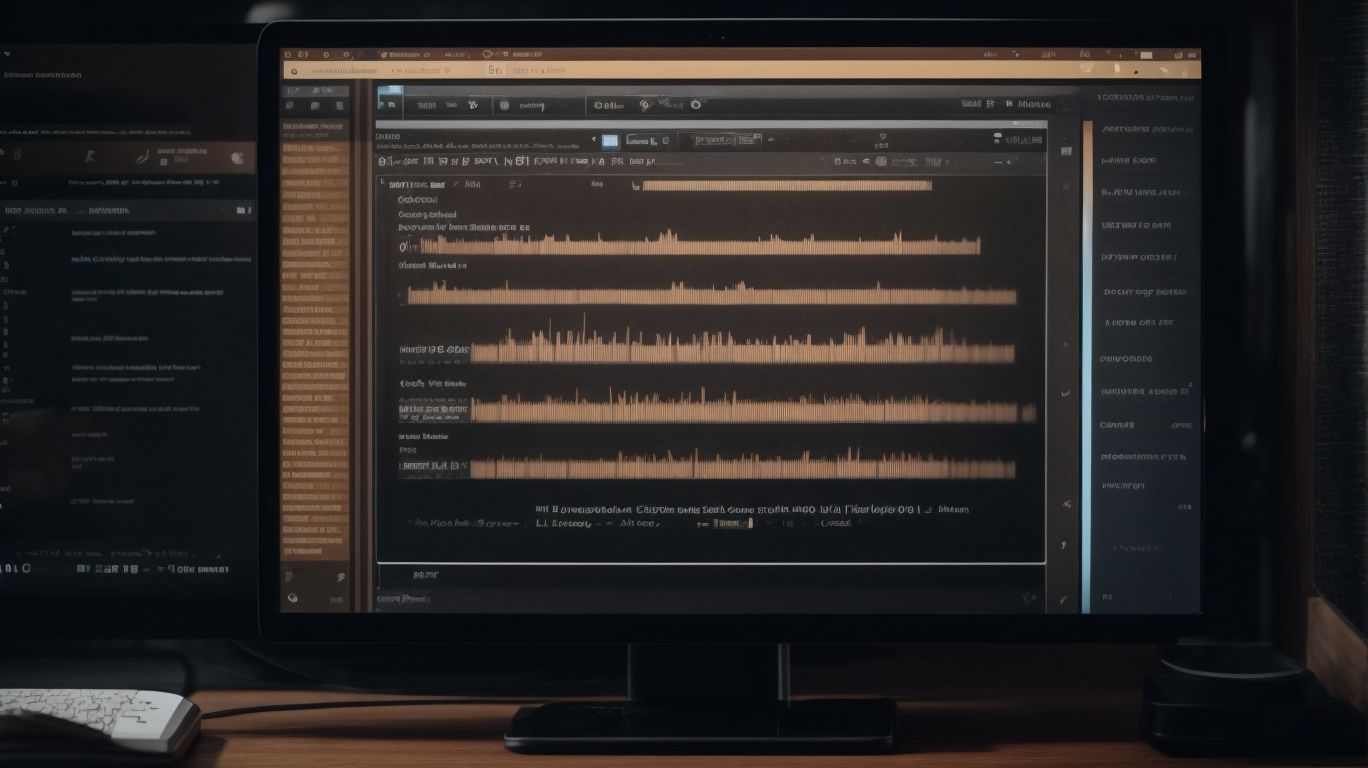
Task: Click the light-blue vertical scrollbar beside the waveforms
Action: click(1086, 365)
